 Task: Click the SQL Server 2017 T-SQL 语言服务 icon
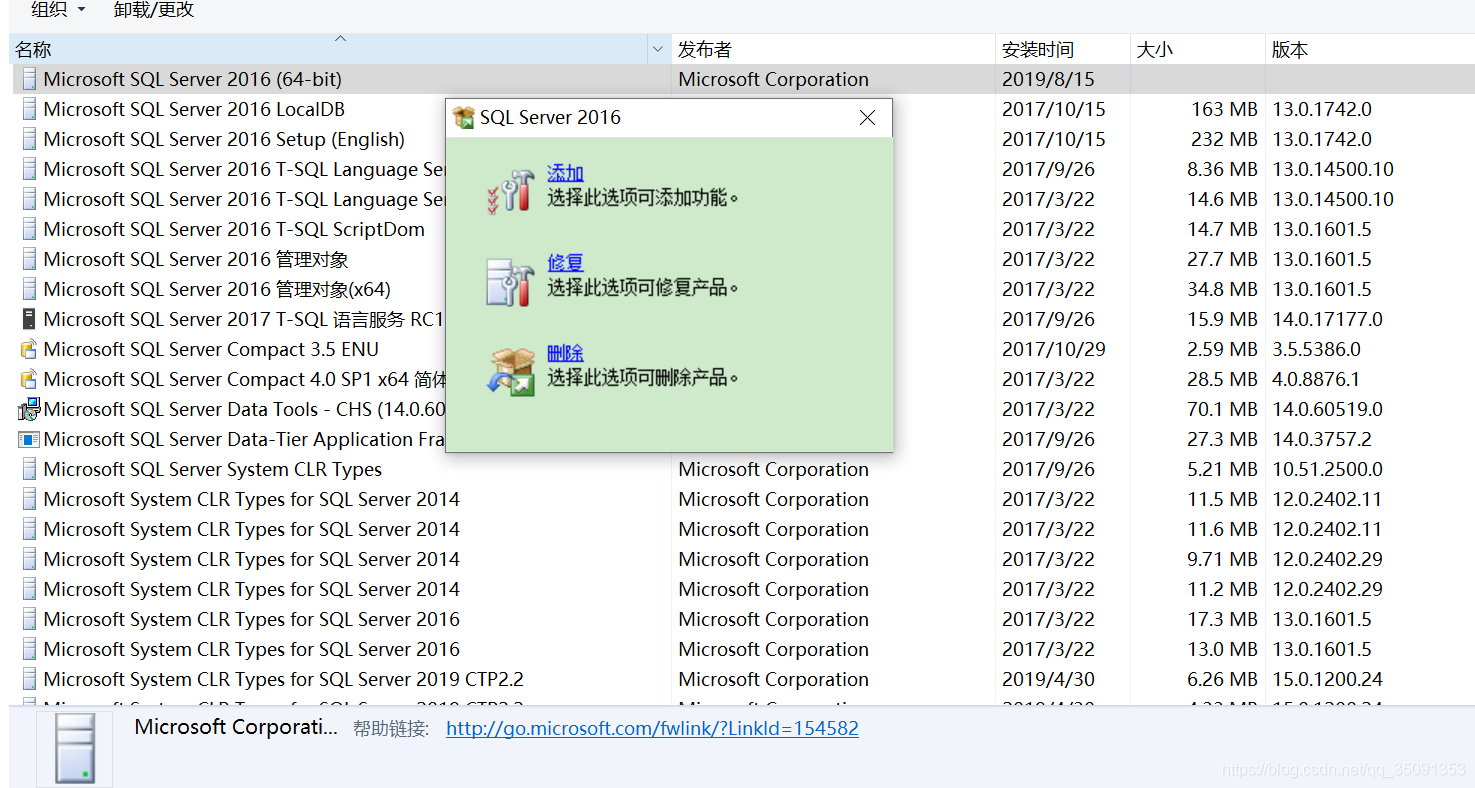27,319
